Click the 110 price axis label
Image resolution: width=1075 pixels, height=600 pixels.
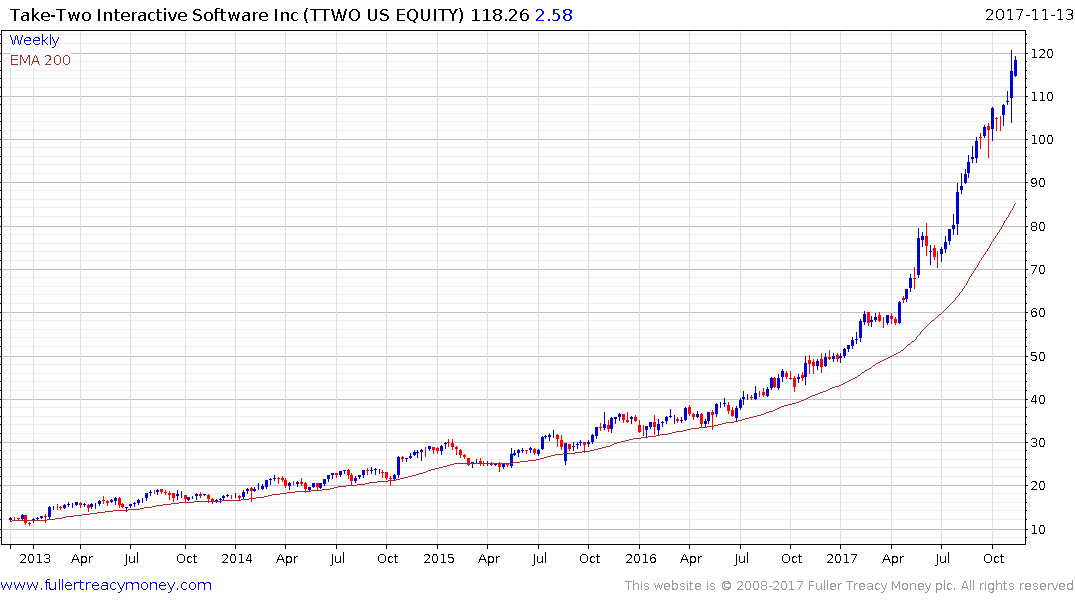tap(1042, 97)
